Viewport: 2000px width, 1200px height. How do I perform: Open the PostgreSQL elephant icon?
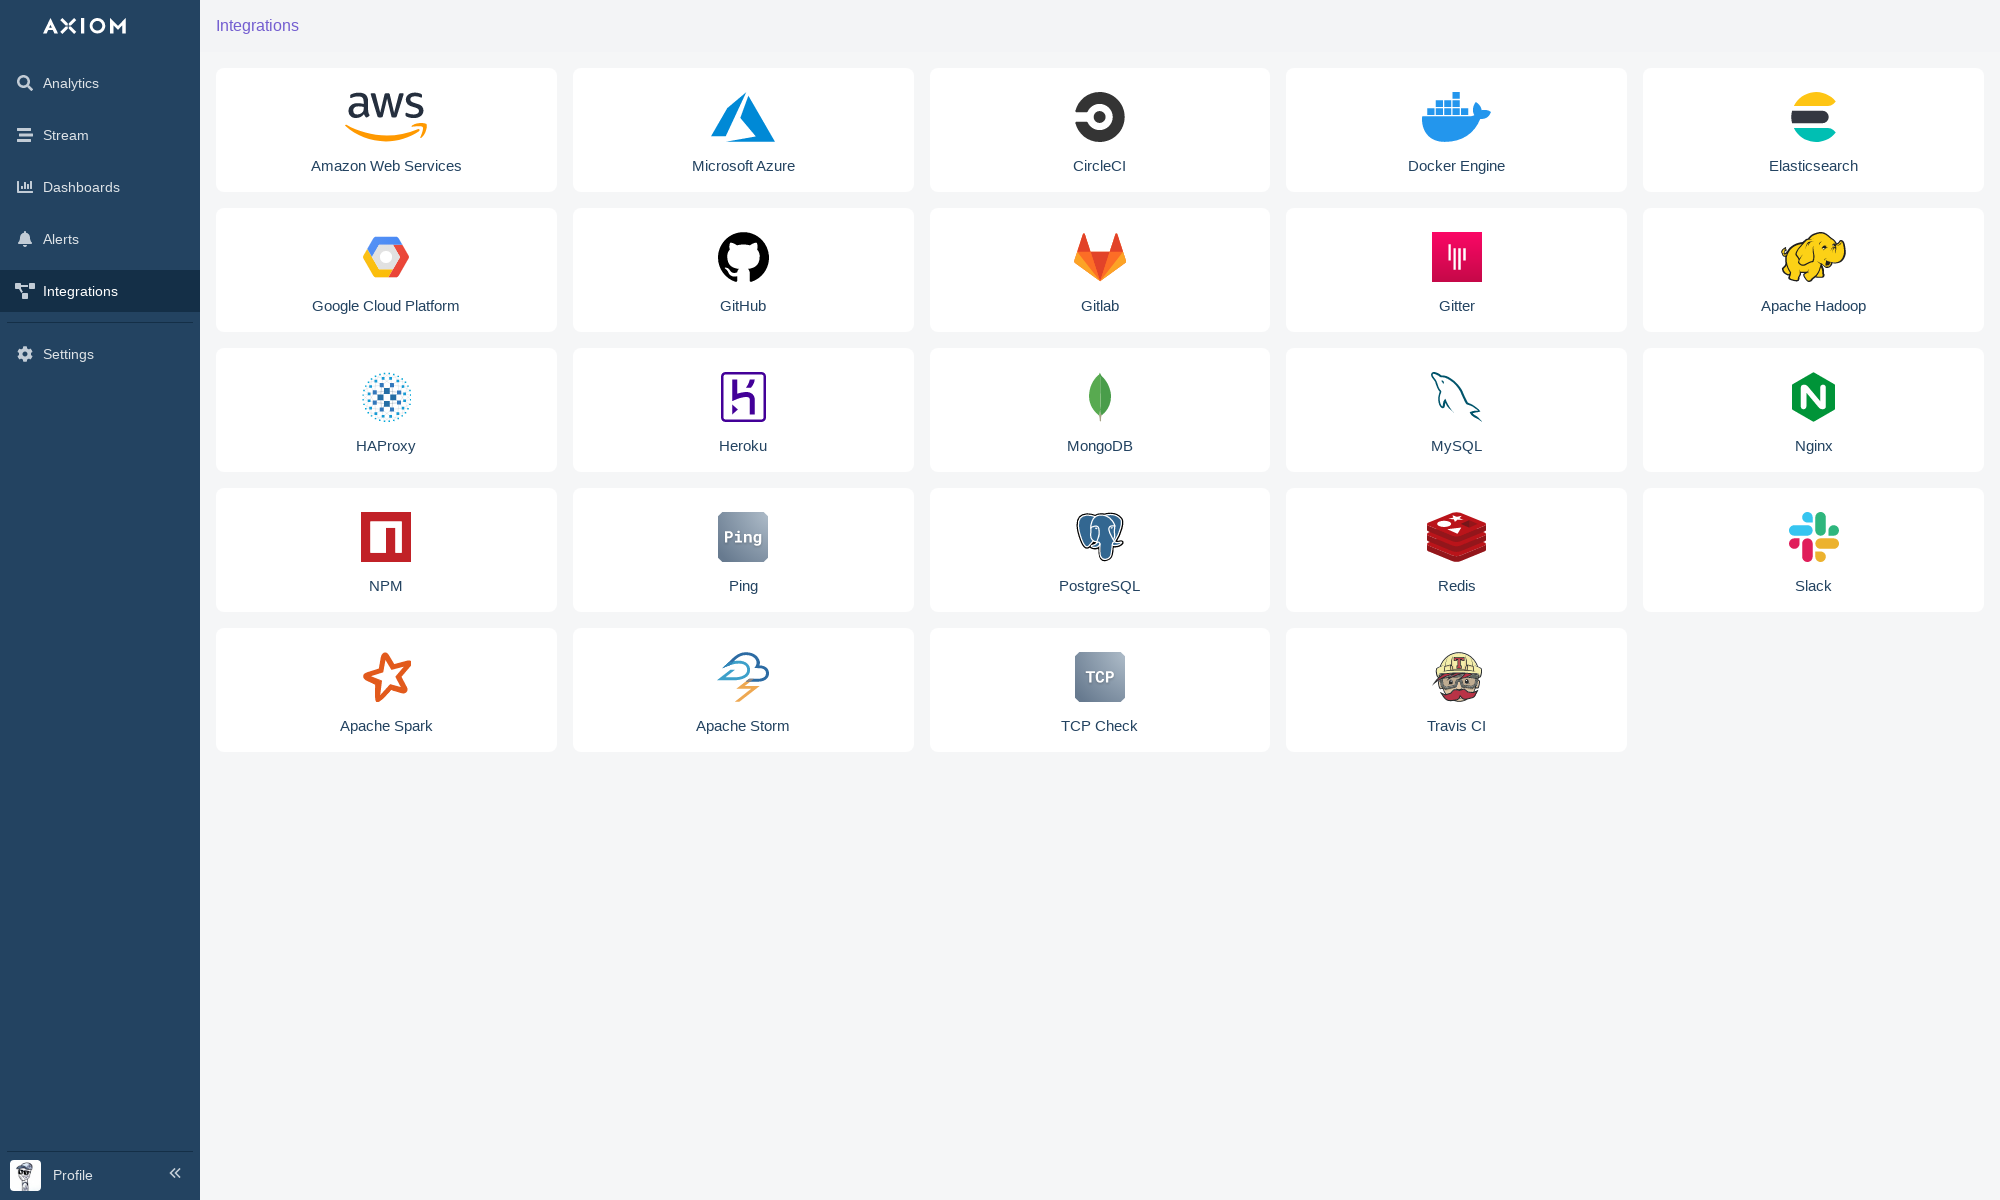pos(1099,537)
